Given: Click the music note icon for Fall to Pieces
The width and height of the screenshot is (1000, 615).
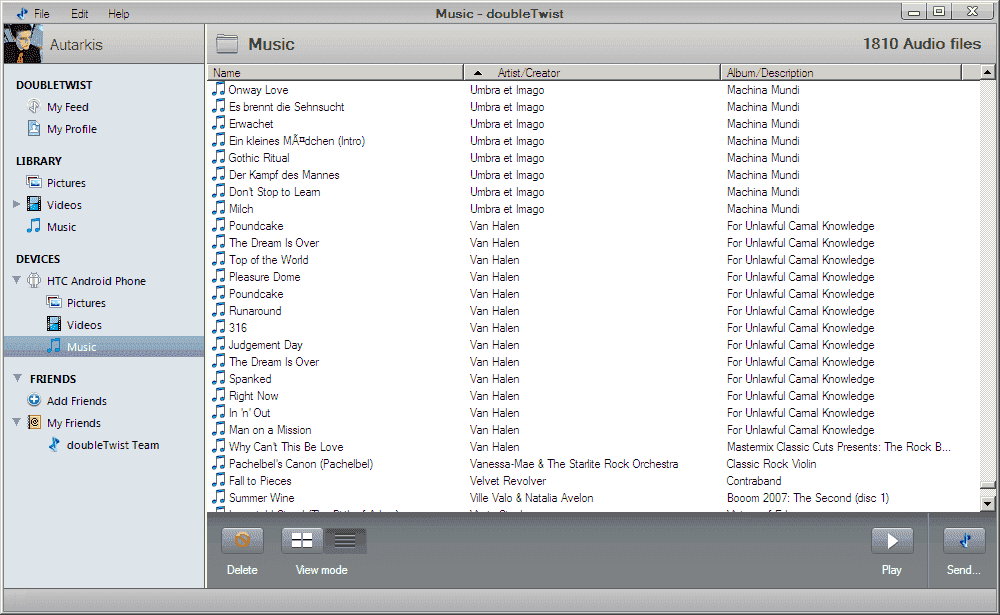Looking at the screenshot, I should pyautogui.click(x=219, y=480).
